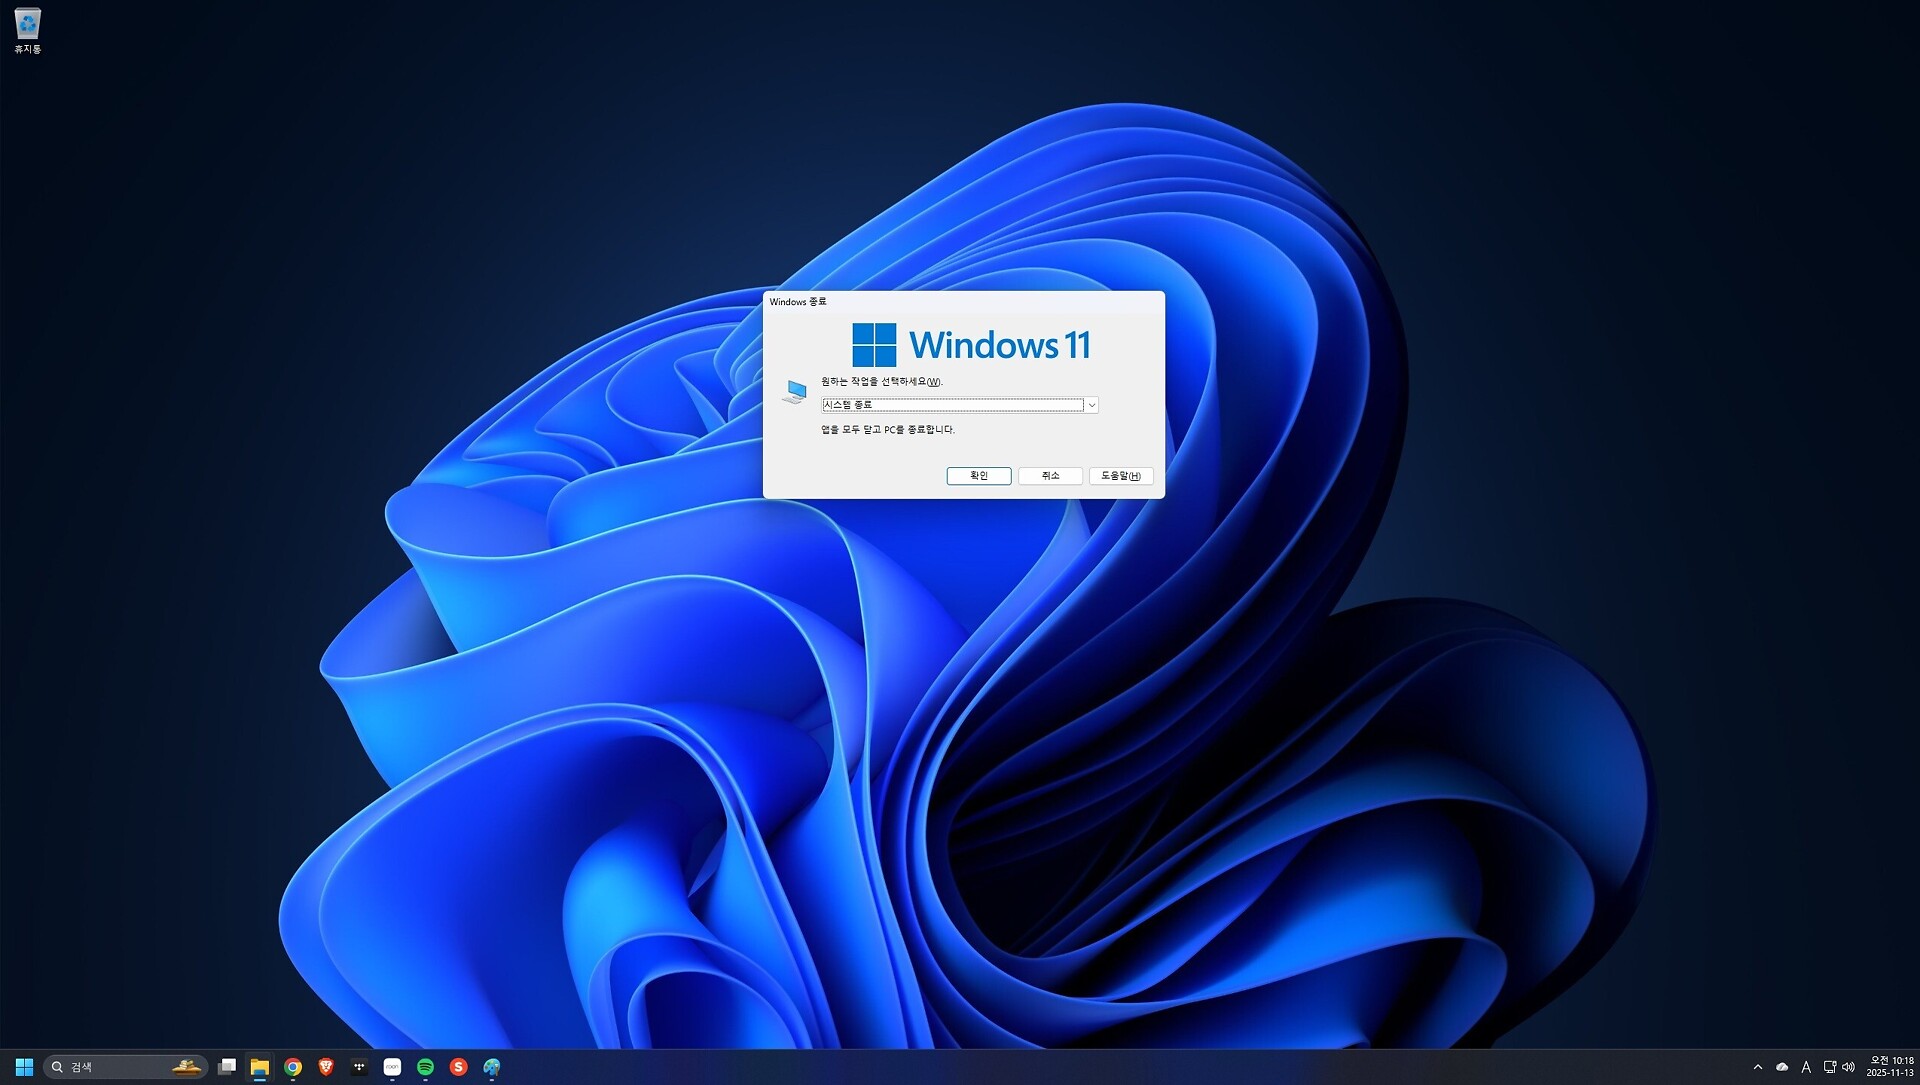Viewport: 1920px width, 1085px height.
Task: Open the Windows Start menu
Action: [x=24, y=1067]
